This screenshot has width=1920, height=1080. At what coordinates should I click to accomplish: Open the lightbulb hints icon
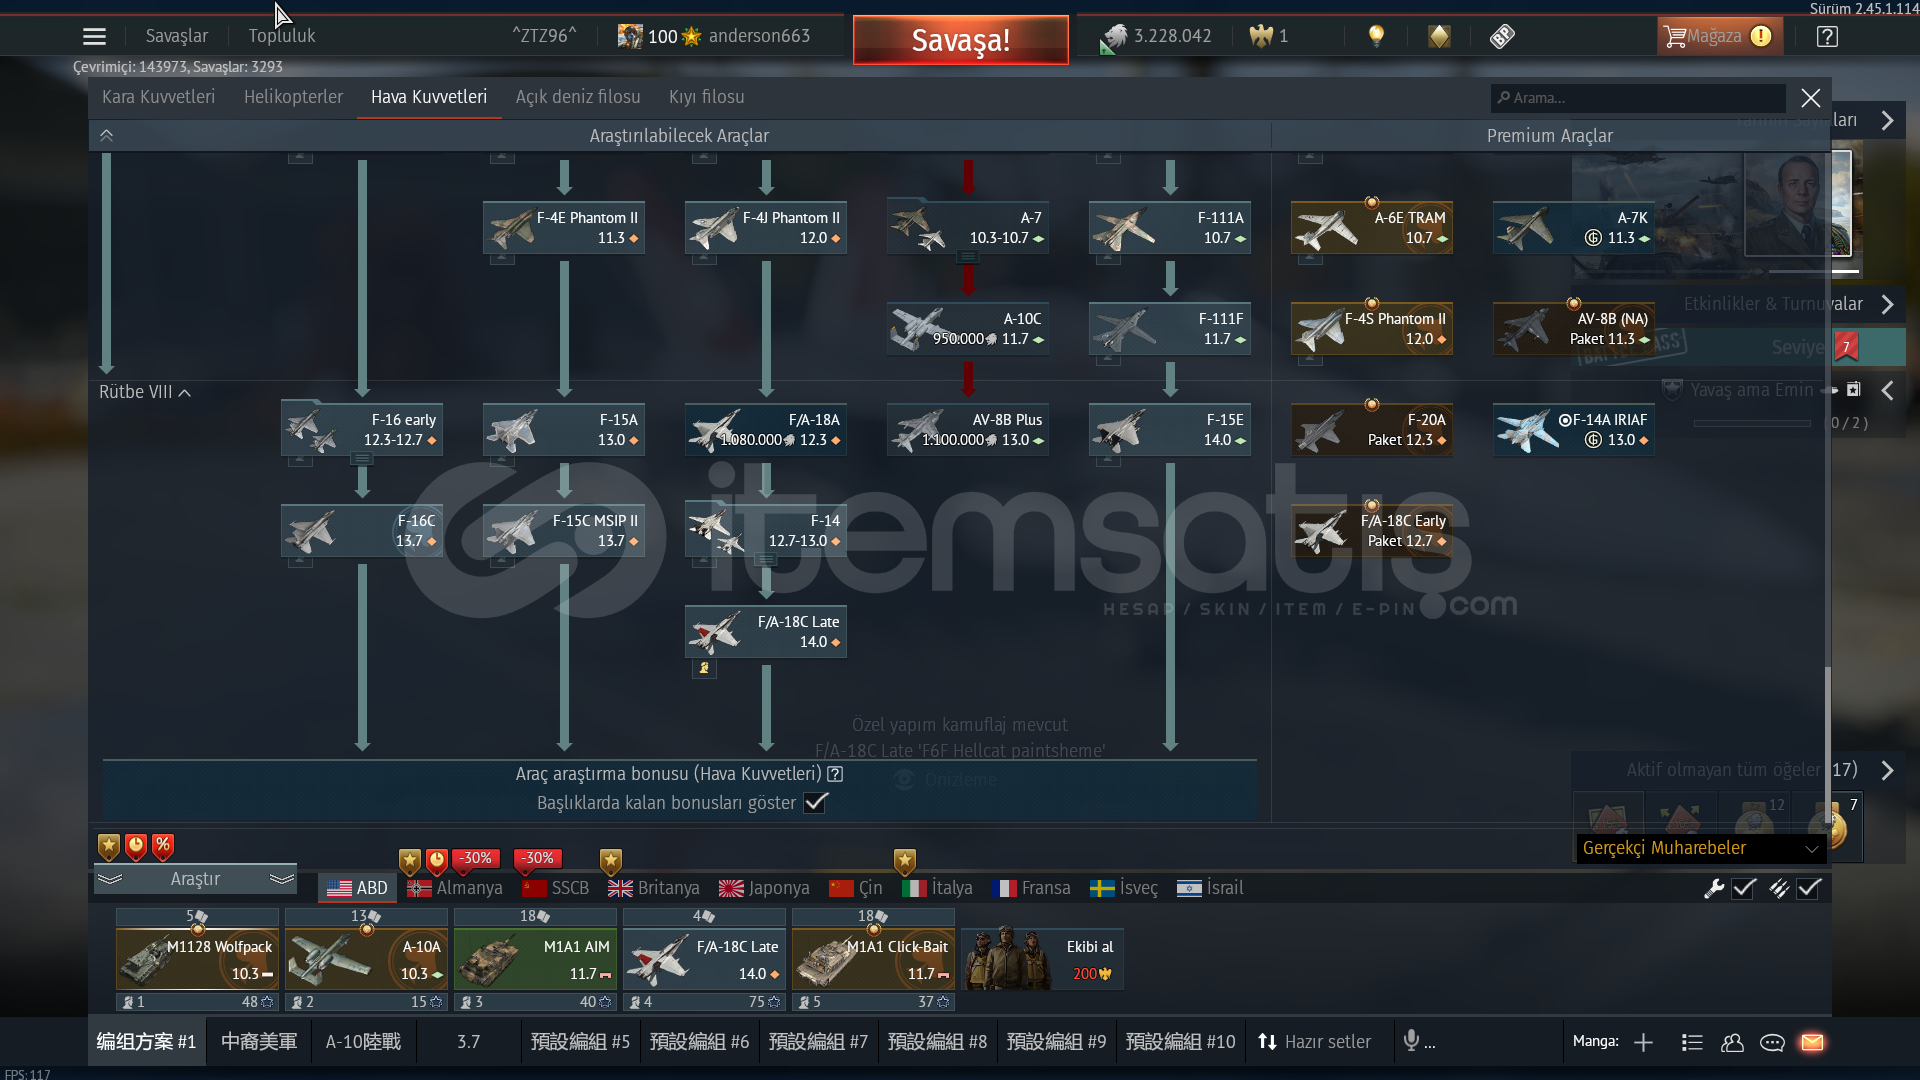[1376, 37]
